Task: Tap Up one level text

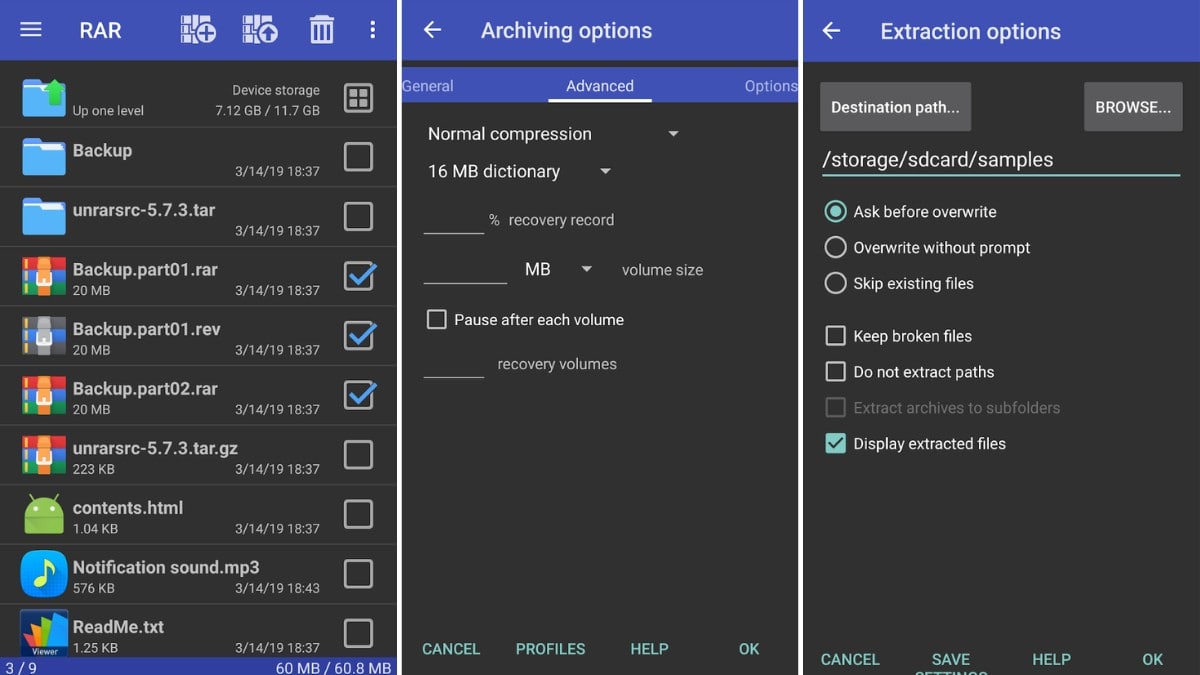Action: click(x=108, y=111)
